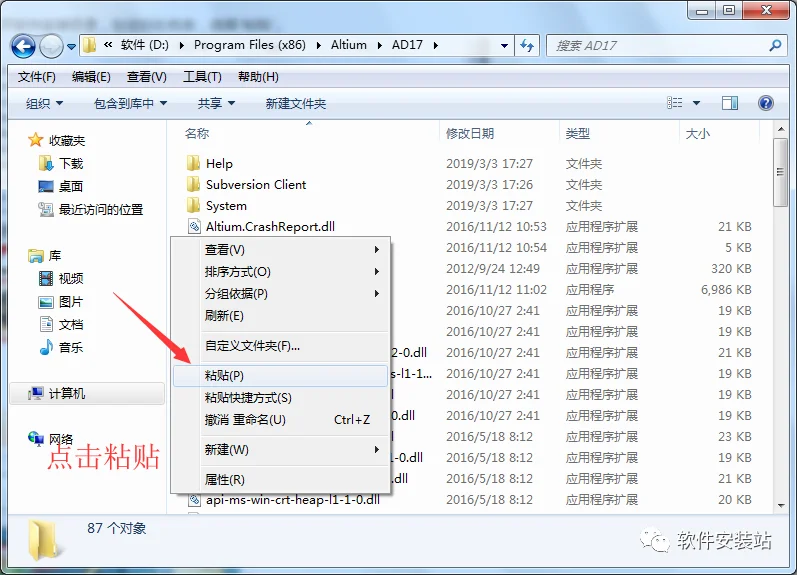797x575 pixels.
Task: Open the 帮助(H) menu
Action: tap(258, 77)
